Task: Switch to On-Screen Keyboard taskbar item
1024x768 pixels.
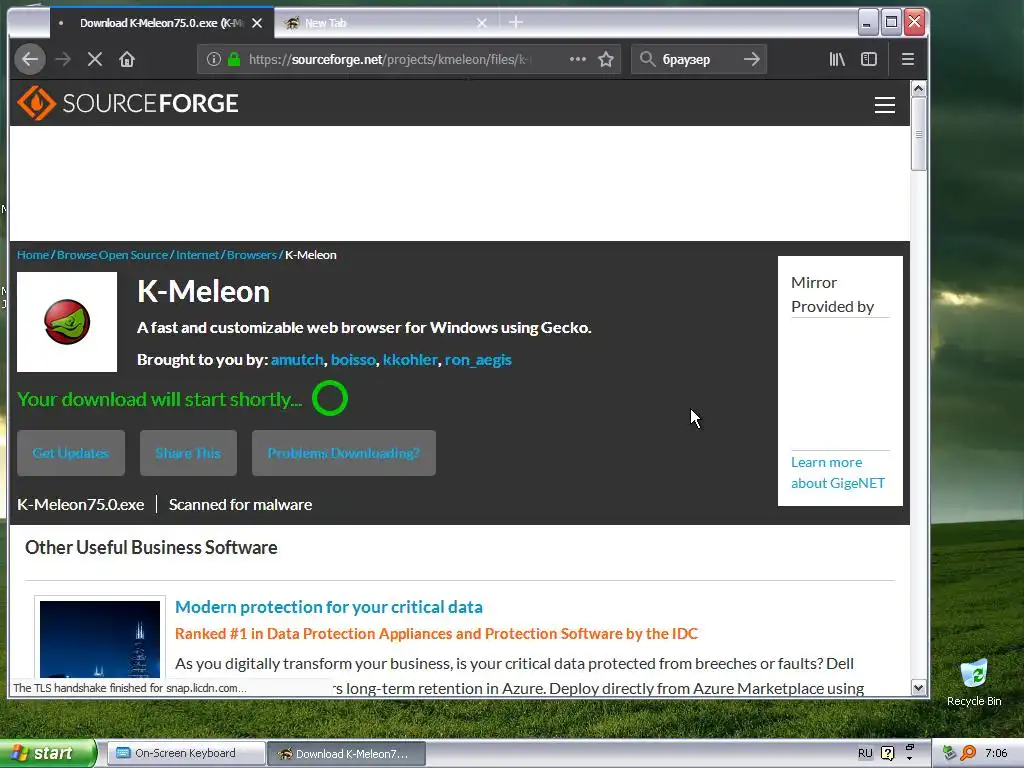Action: point(186,753)
